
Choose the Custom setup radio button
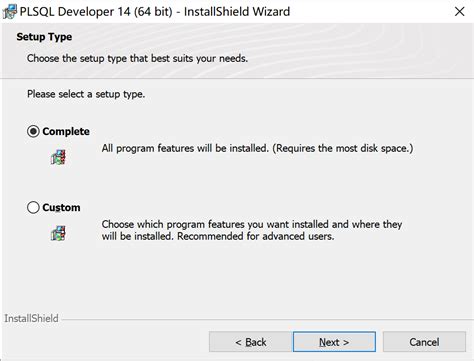pos(33,207)
